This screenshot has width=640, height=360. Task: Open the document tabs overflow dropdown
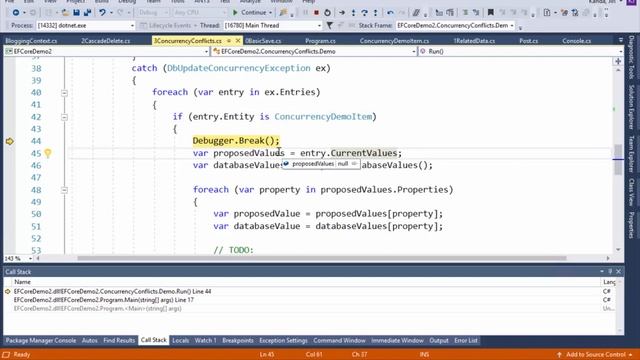620,40
